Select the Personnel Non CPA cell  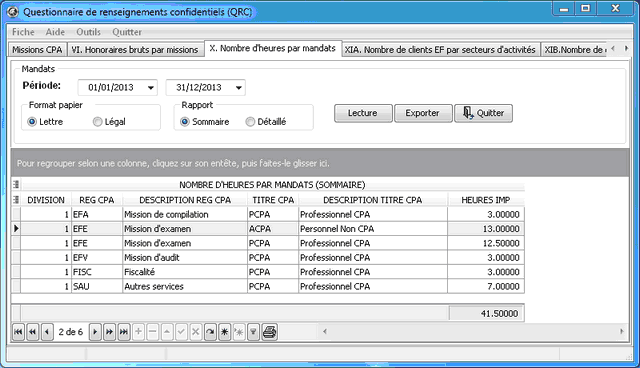pos(373,229)
